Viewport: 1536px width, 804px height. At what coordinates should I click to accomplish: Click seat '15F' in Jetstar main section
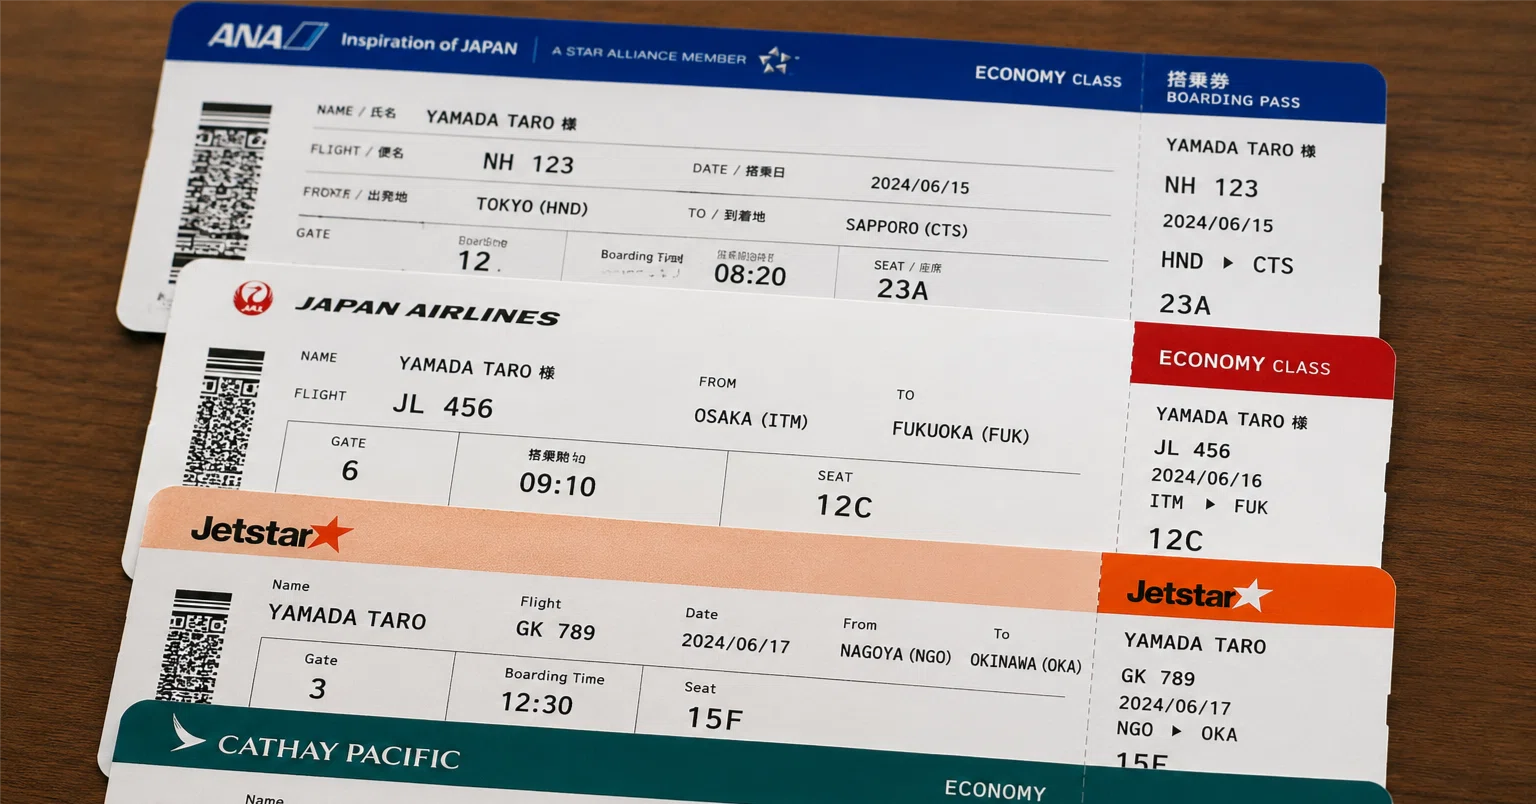(715, 718)
